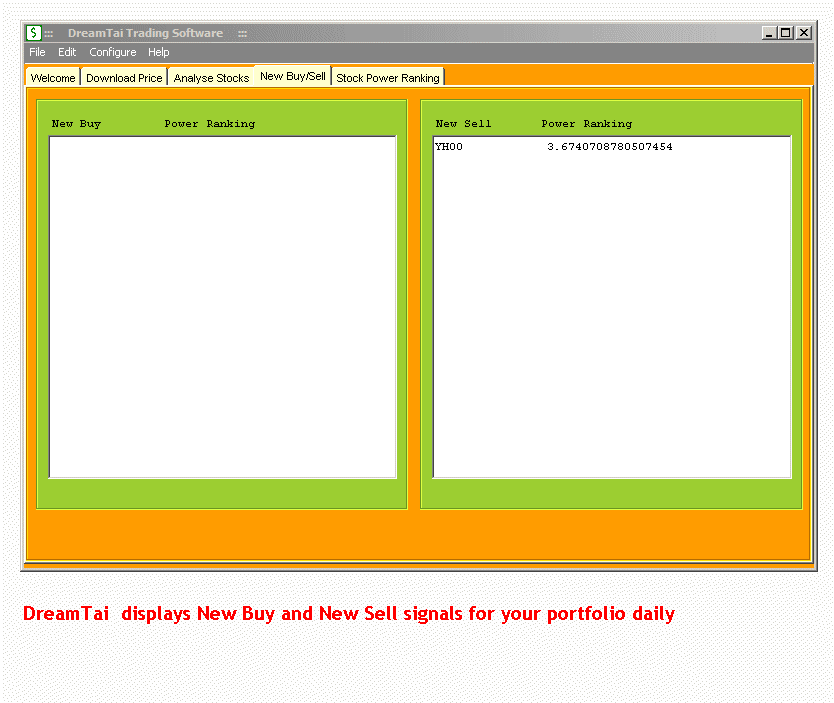Image resolution: width=834 pixels, height=703 pixels.
Task: Open the Configure menu
Action: 113,52
